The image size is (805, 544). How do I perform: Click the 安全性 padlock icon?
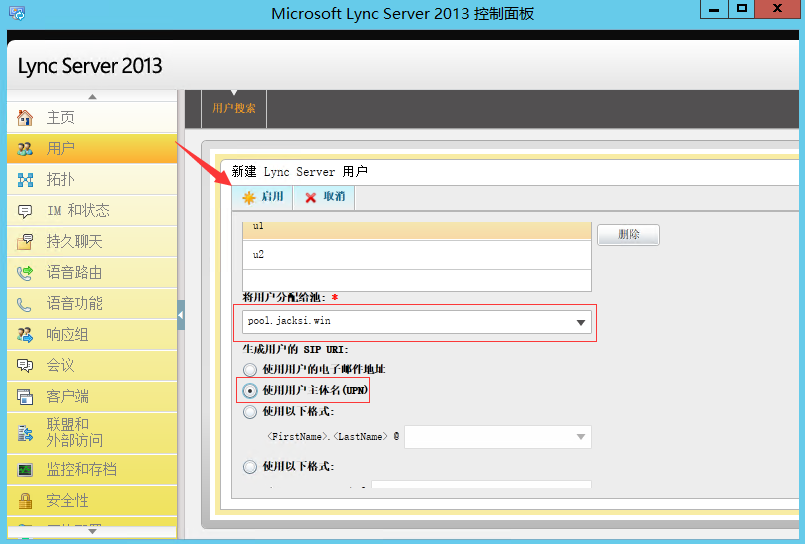click(x=25, y=500)
